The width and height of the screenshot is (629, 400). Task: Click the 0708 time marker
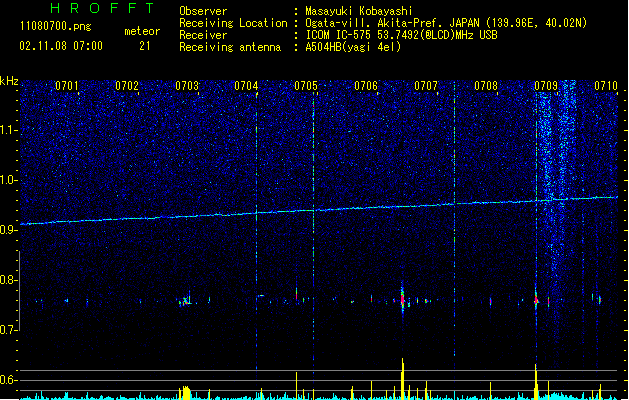[x=486, y=86]
